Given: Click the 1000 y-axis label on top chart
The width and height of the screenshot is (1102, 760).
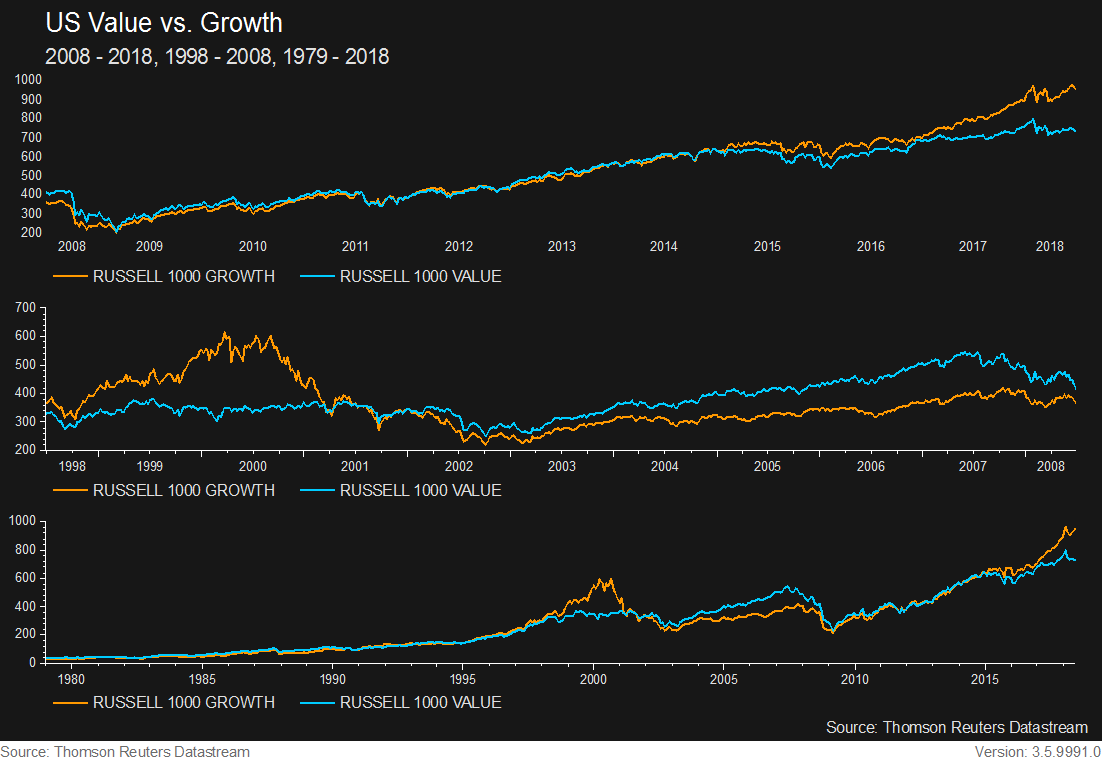Looking at the screenshot, I should [x=29, y=80].
